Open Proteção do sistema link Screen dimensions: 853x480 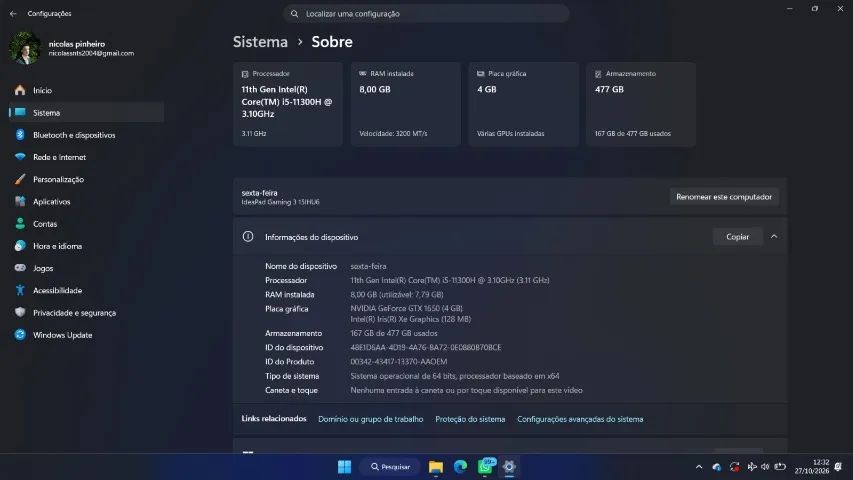[x=470, y=419]
